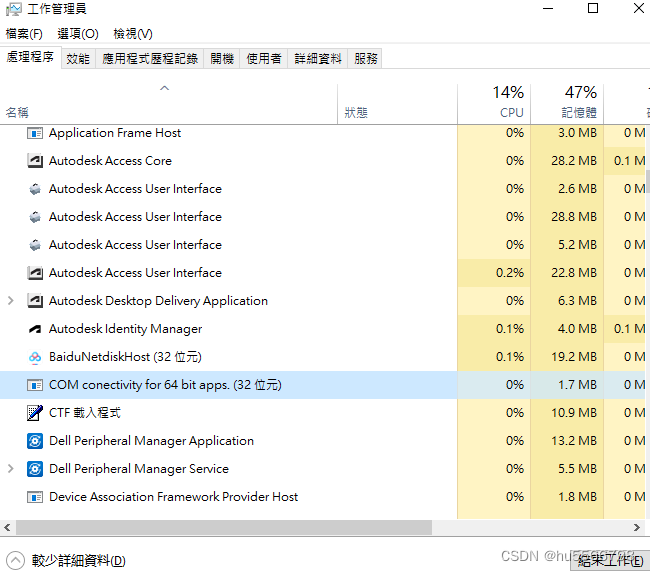Sort by the 記憶體 47% column header
This screenshot has height=571, width=650.
click(x=567, y=104)
